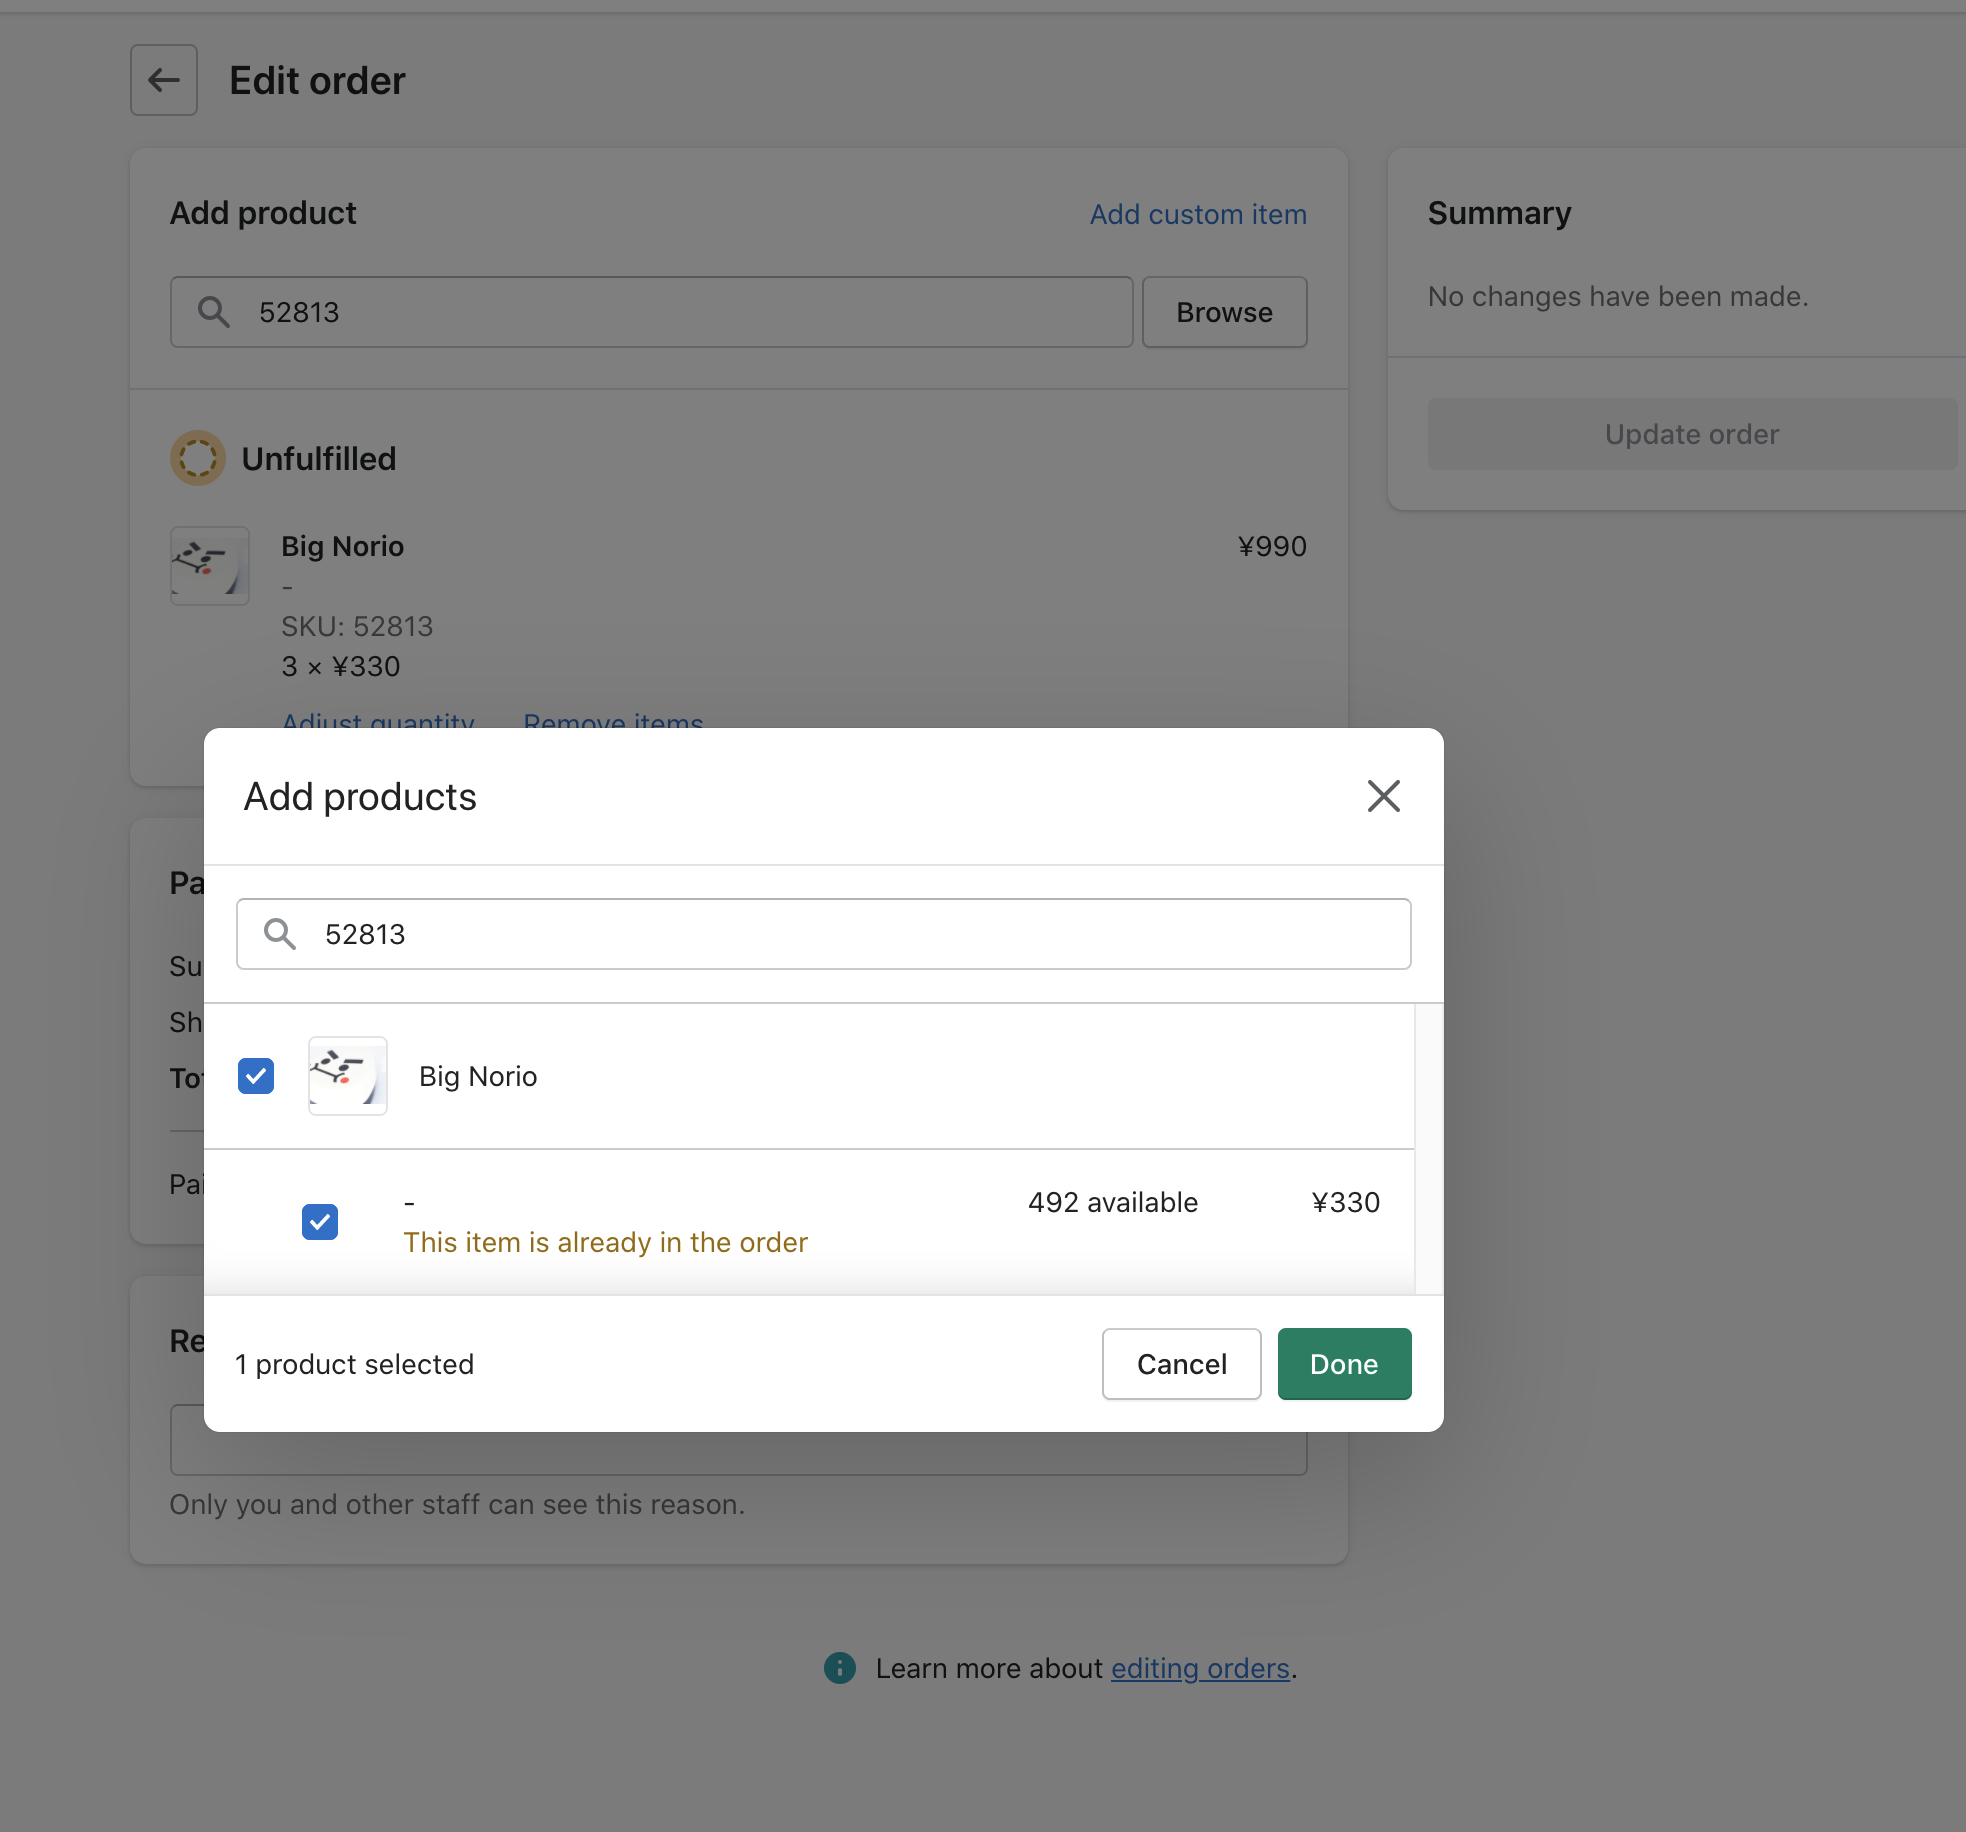Click the modal results scrollbar track
The image size is (1966, 1832).
(1428, 1149)
